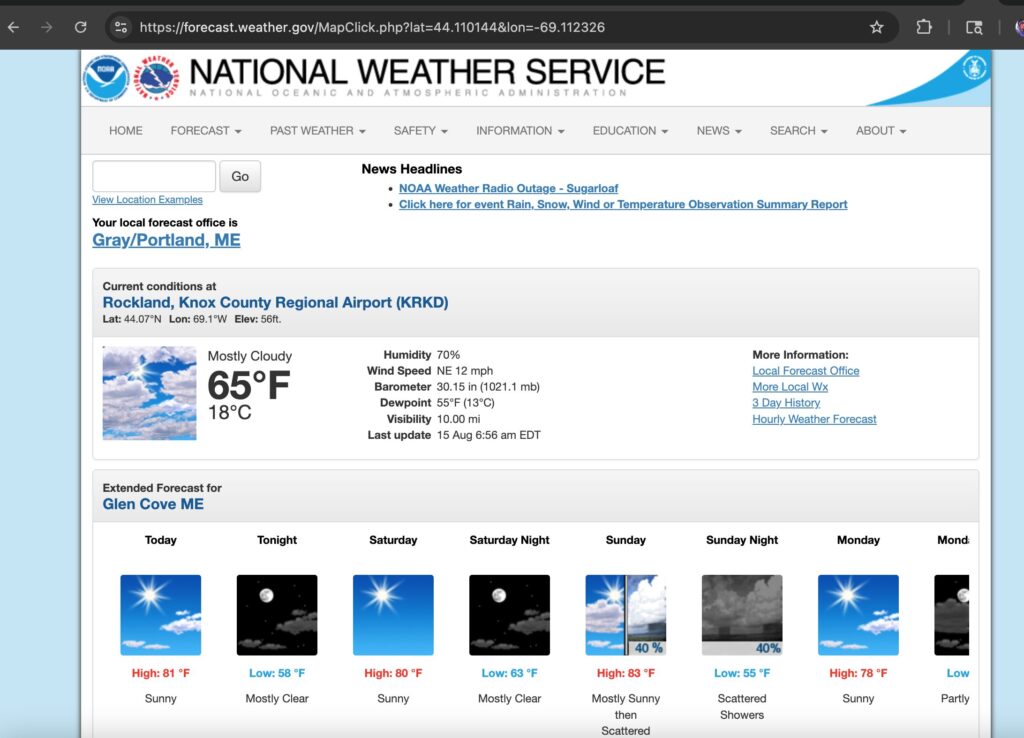Click Monday Night partly cloudy icon
Screen dimensions: 1024x738
[x=952, y=615]
